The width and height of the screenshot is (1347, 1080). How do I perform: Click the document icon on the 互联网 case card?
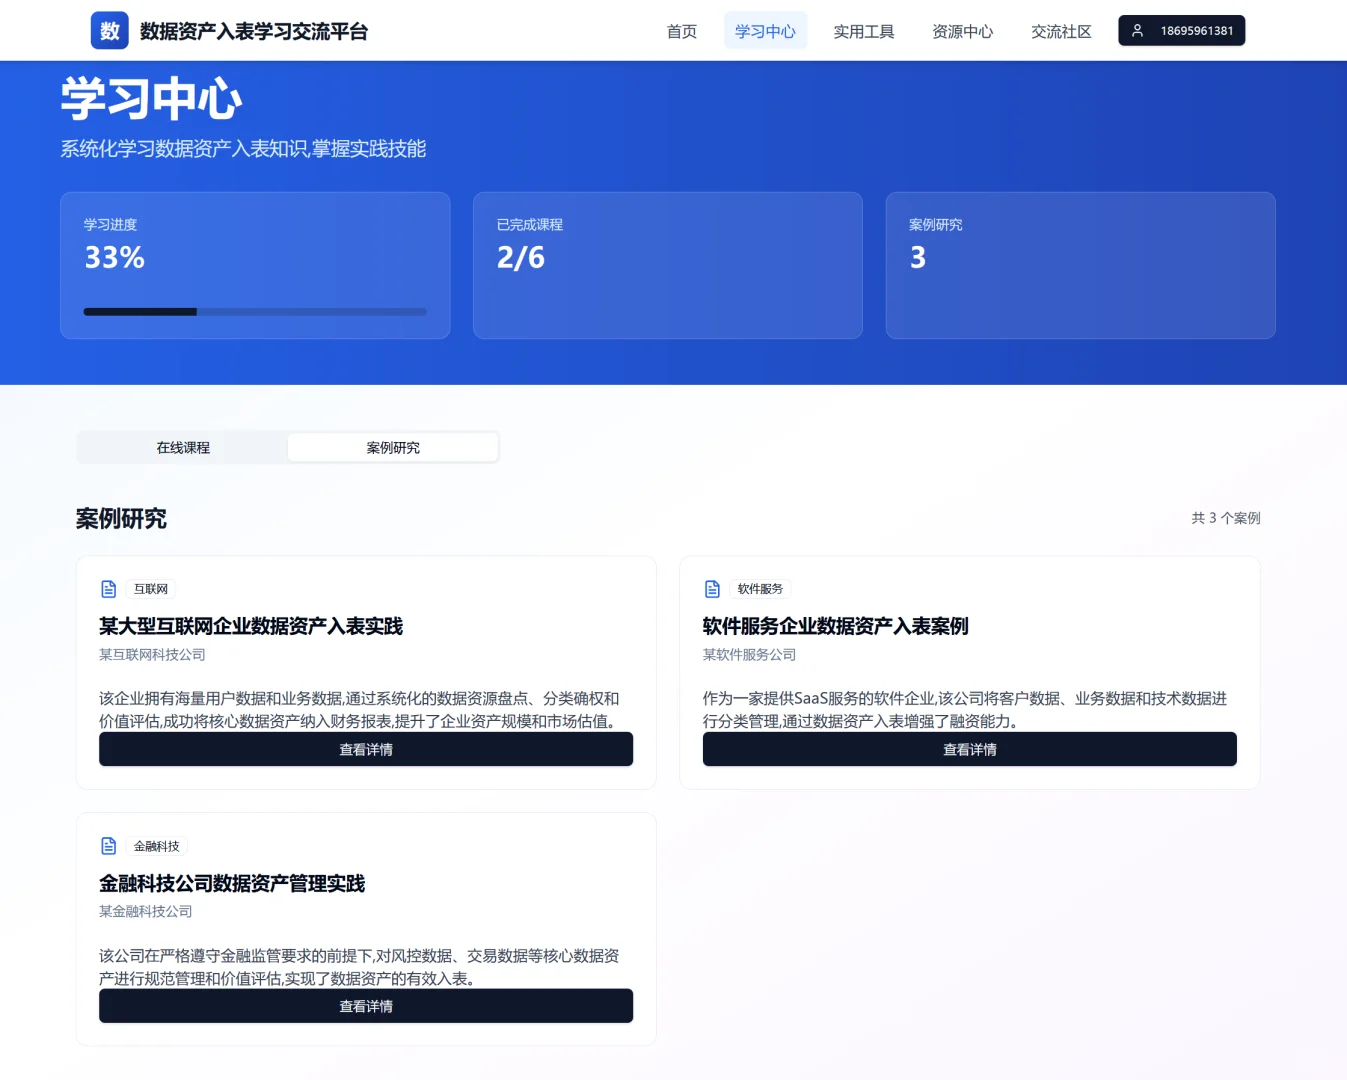[108, 588]
